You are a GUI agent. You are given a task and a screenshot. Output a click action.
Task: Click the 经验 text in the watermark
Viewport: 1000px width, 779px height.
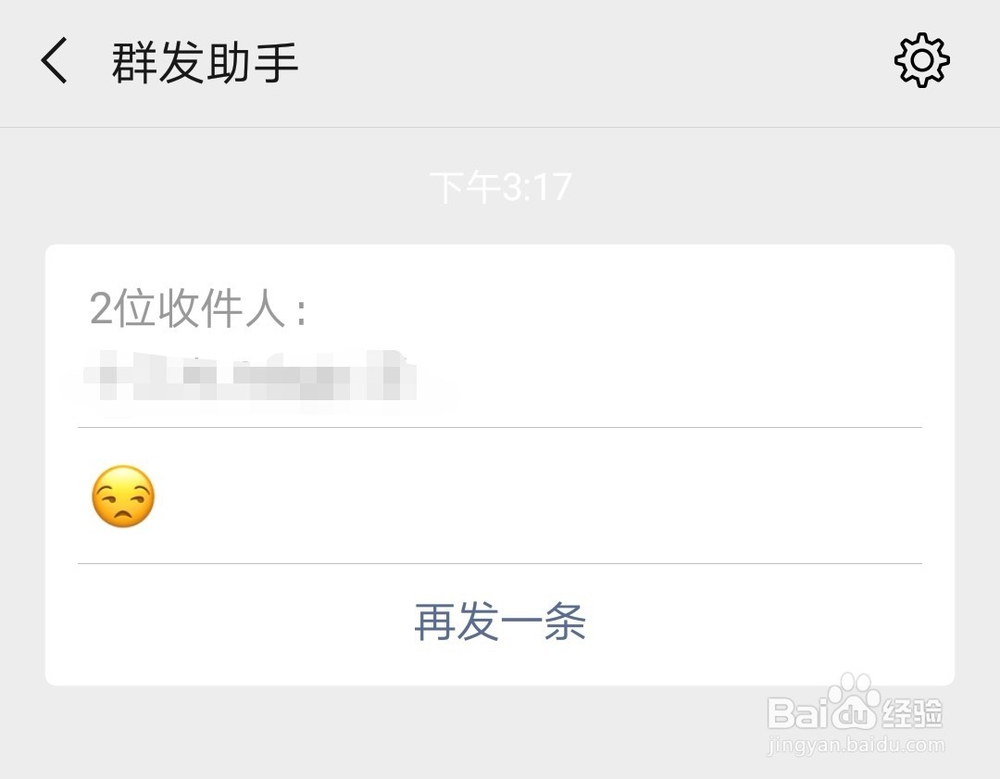[912, 713]
